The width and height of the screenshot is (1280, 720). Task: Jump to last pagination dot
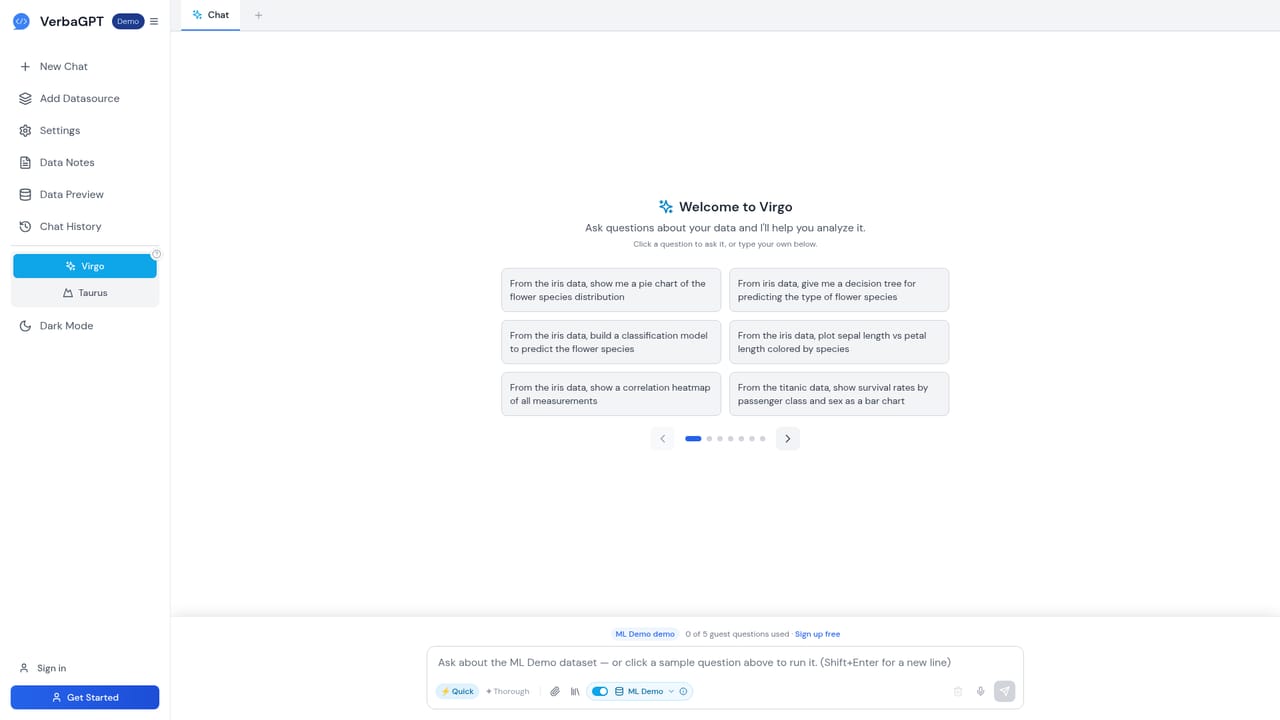click(763, 438)
